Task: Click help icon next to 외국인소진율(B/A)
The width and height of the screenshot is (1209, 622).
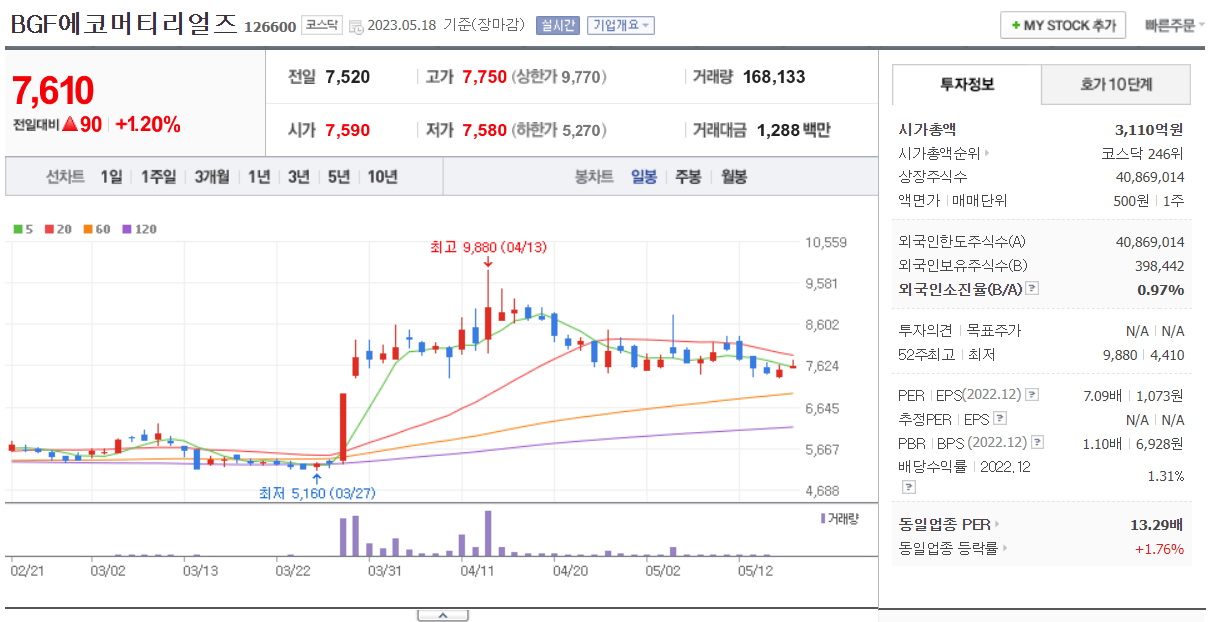Action: [1032, 289]
